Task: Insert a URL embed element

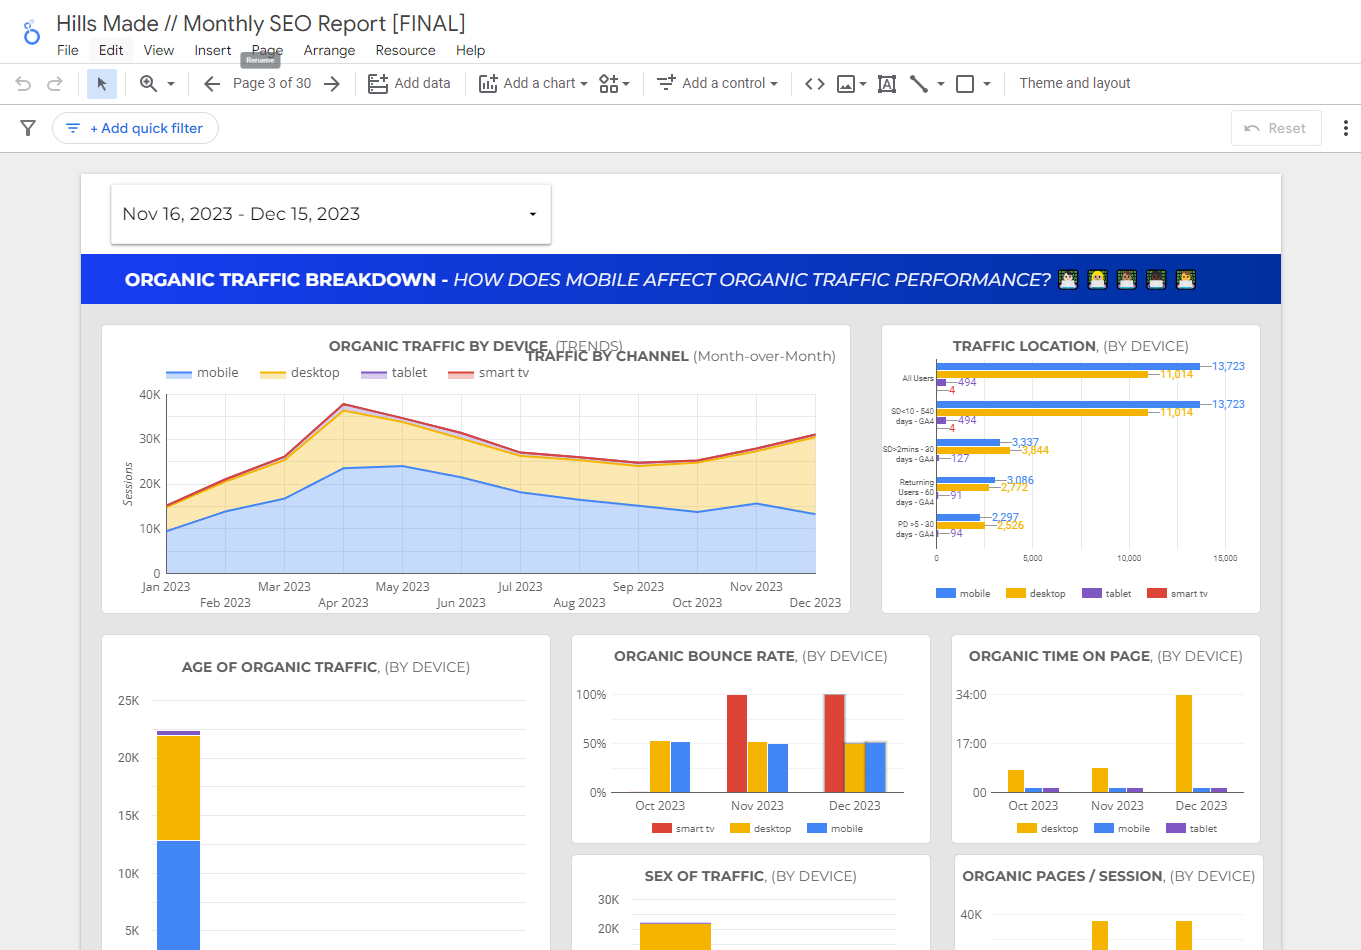Action: (x=815, y=84)
